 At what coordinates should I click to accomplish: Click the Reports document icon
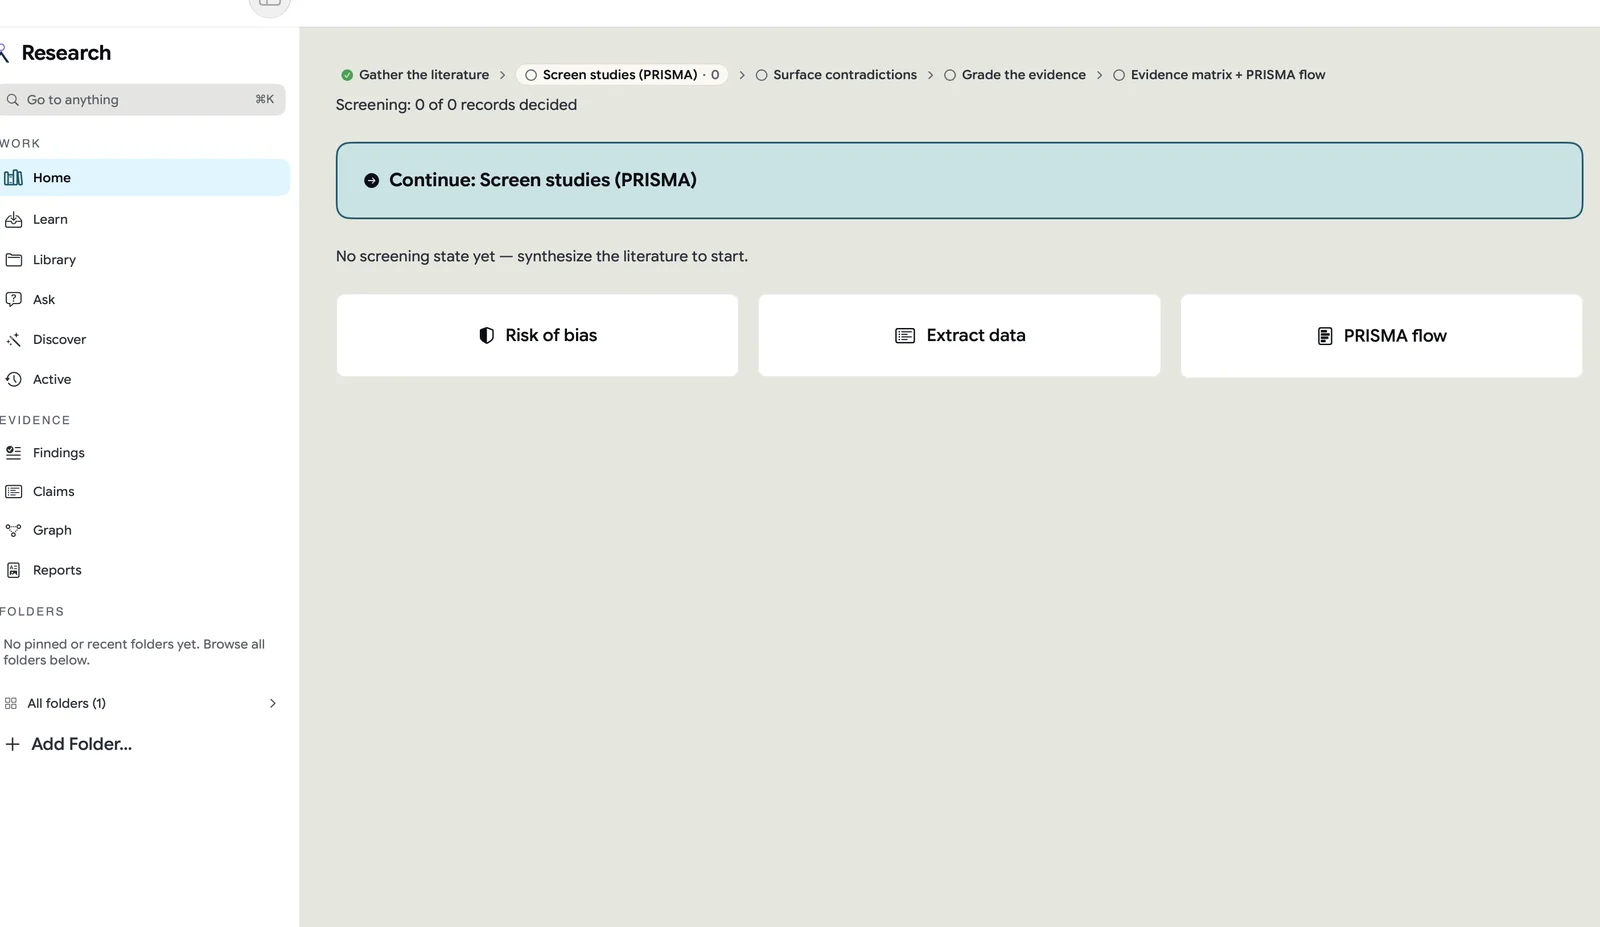tap(14, 570)
